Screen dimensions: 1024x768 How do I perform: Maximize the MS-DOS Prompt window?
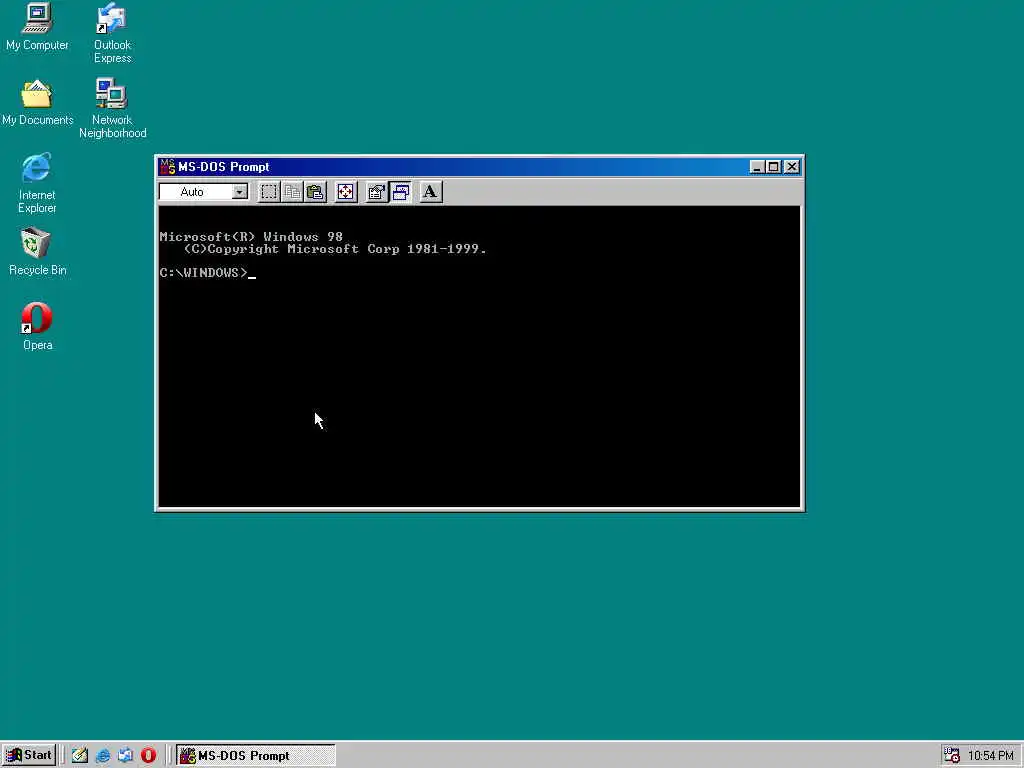click(x=773, y=167)
